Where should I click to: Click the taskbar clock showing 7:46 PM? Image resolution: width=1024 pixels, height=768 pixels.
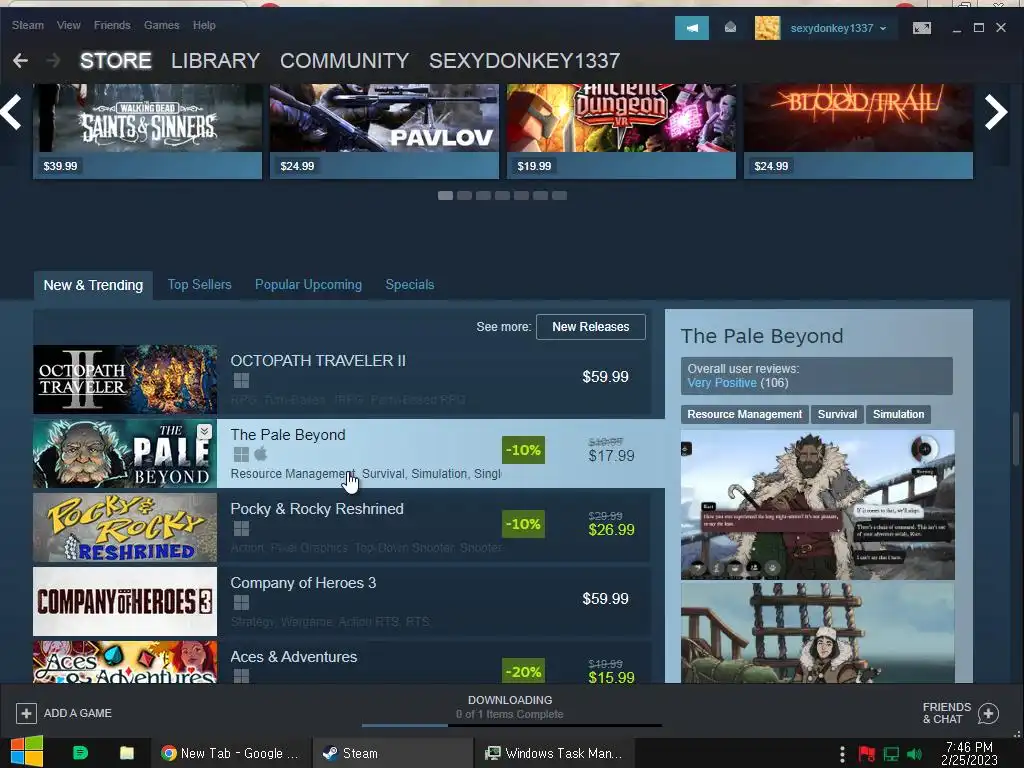point(969,754)
